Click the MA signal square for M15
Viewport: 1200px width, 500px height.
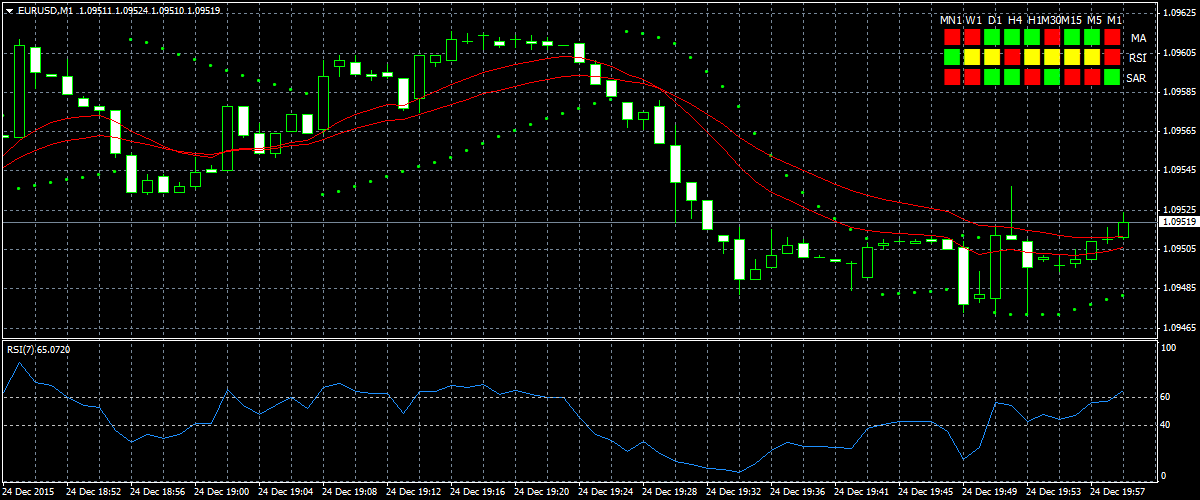pyautogui.click(x=1072, y=37)
